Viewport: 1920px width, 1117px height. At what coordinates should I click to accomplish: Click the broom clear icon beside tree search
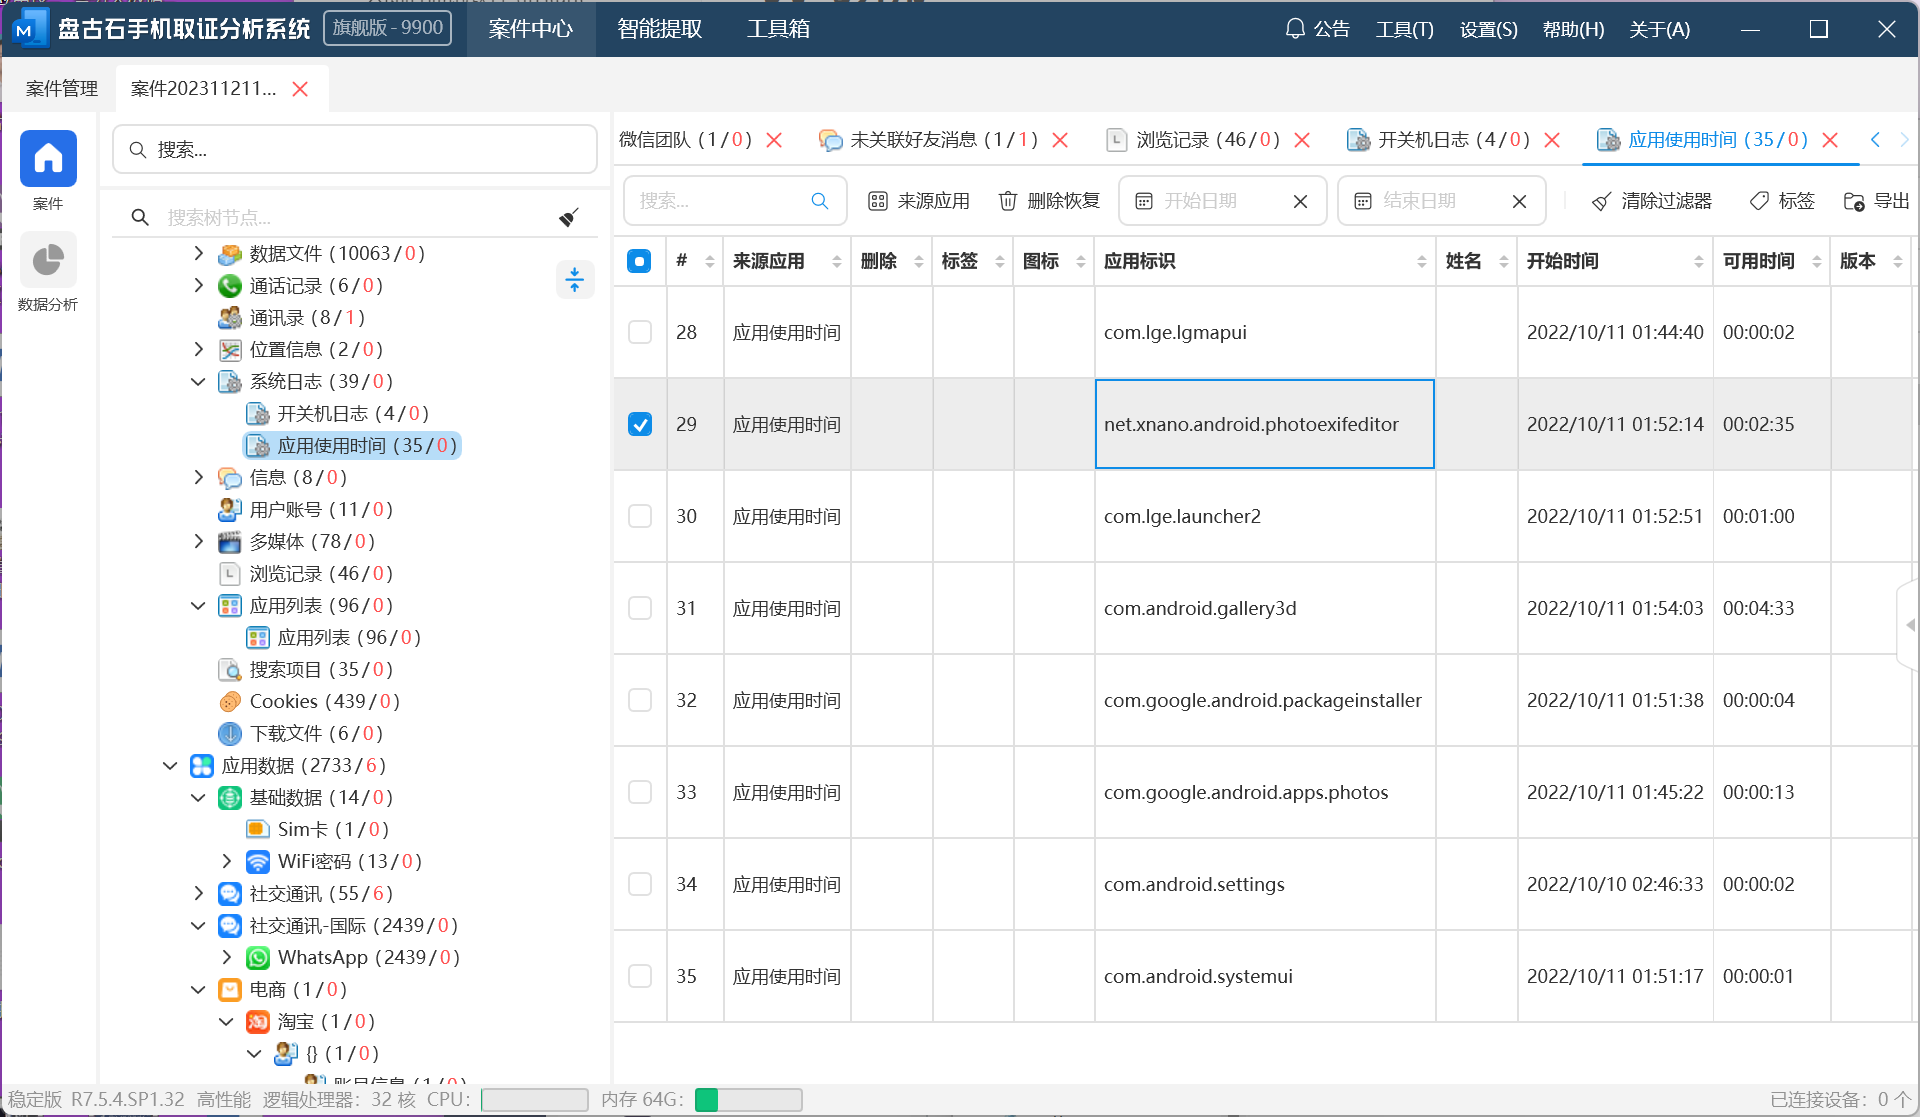[x=569, y=217]
